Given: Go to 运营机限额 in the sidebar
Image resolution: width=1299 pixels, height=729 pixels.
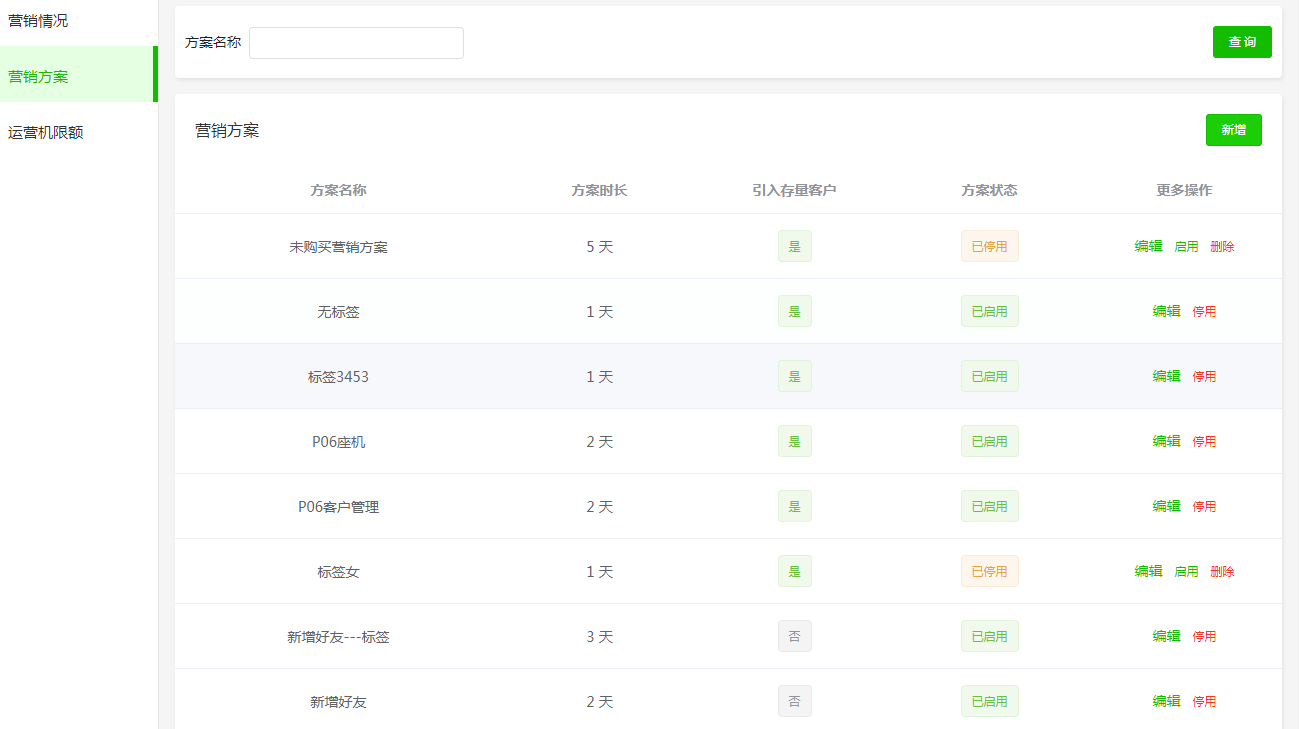Looking at the screenshot, I should pos(45,132).
